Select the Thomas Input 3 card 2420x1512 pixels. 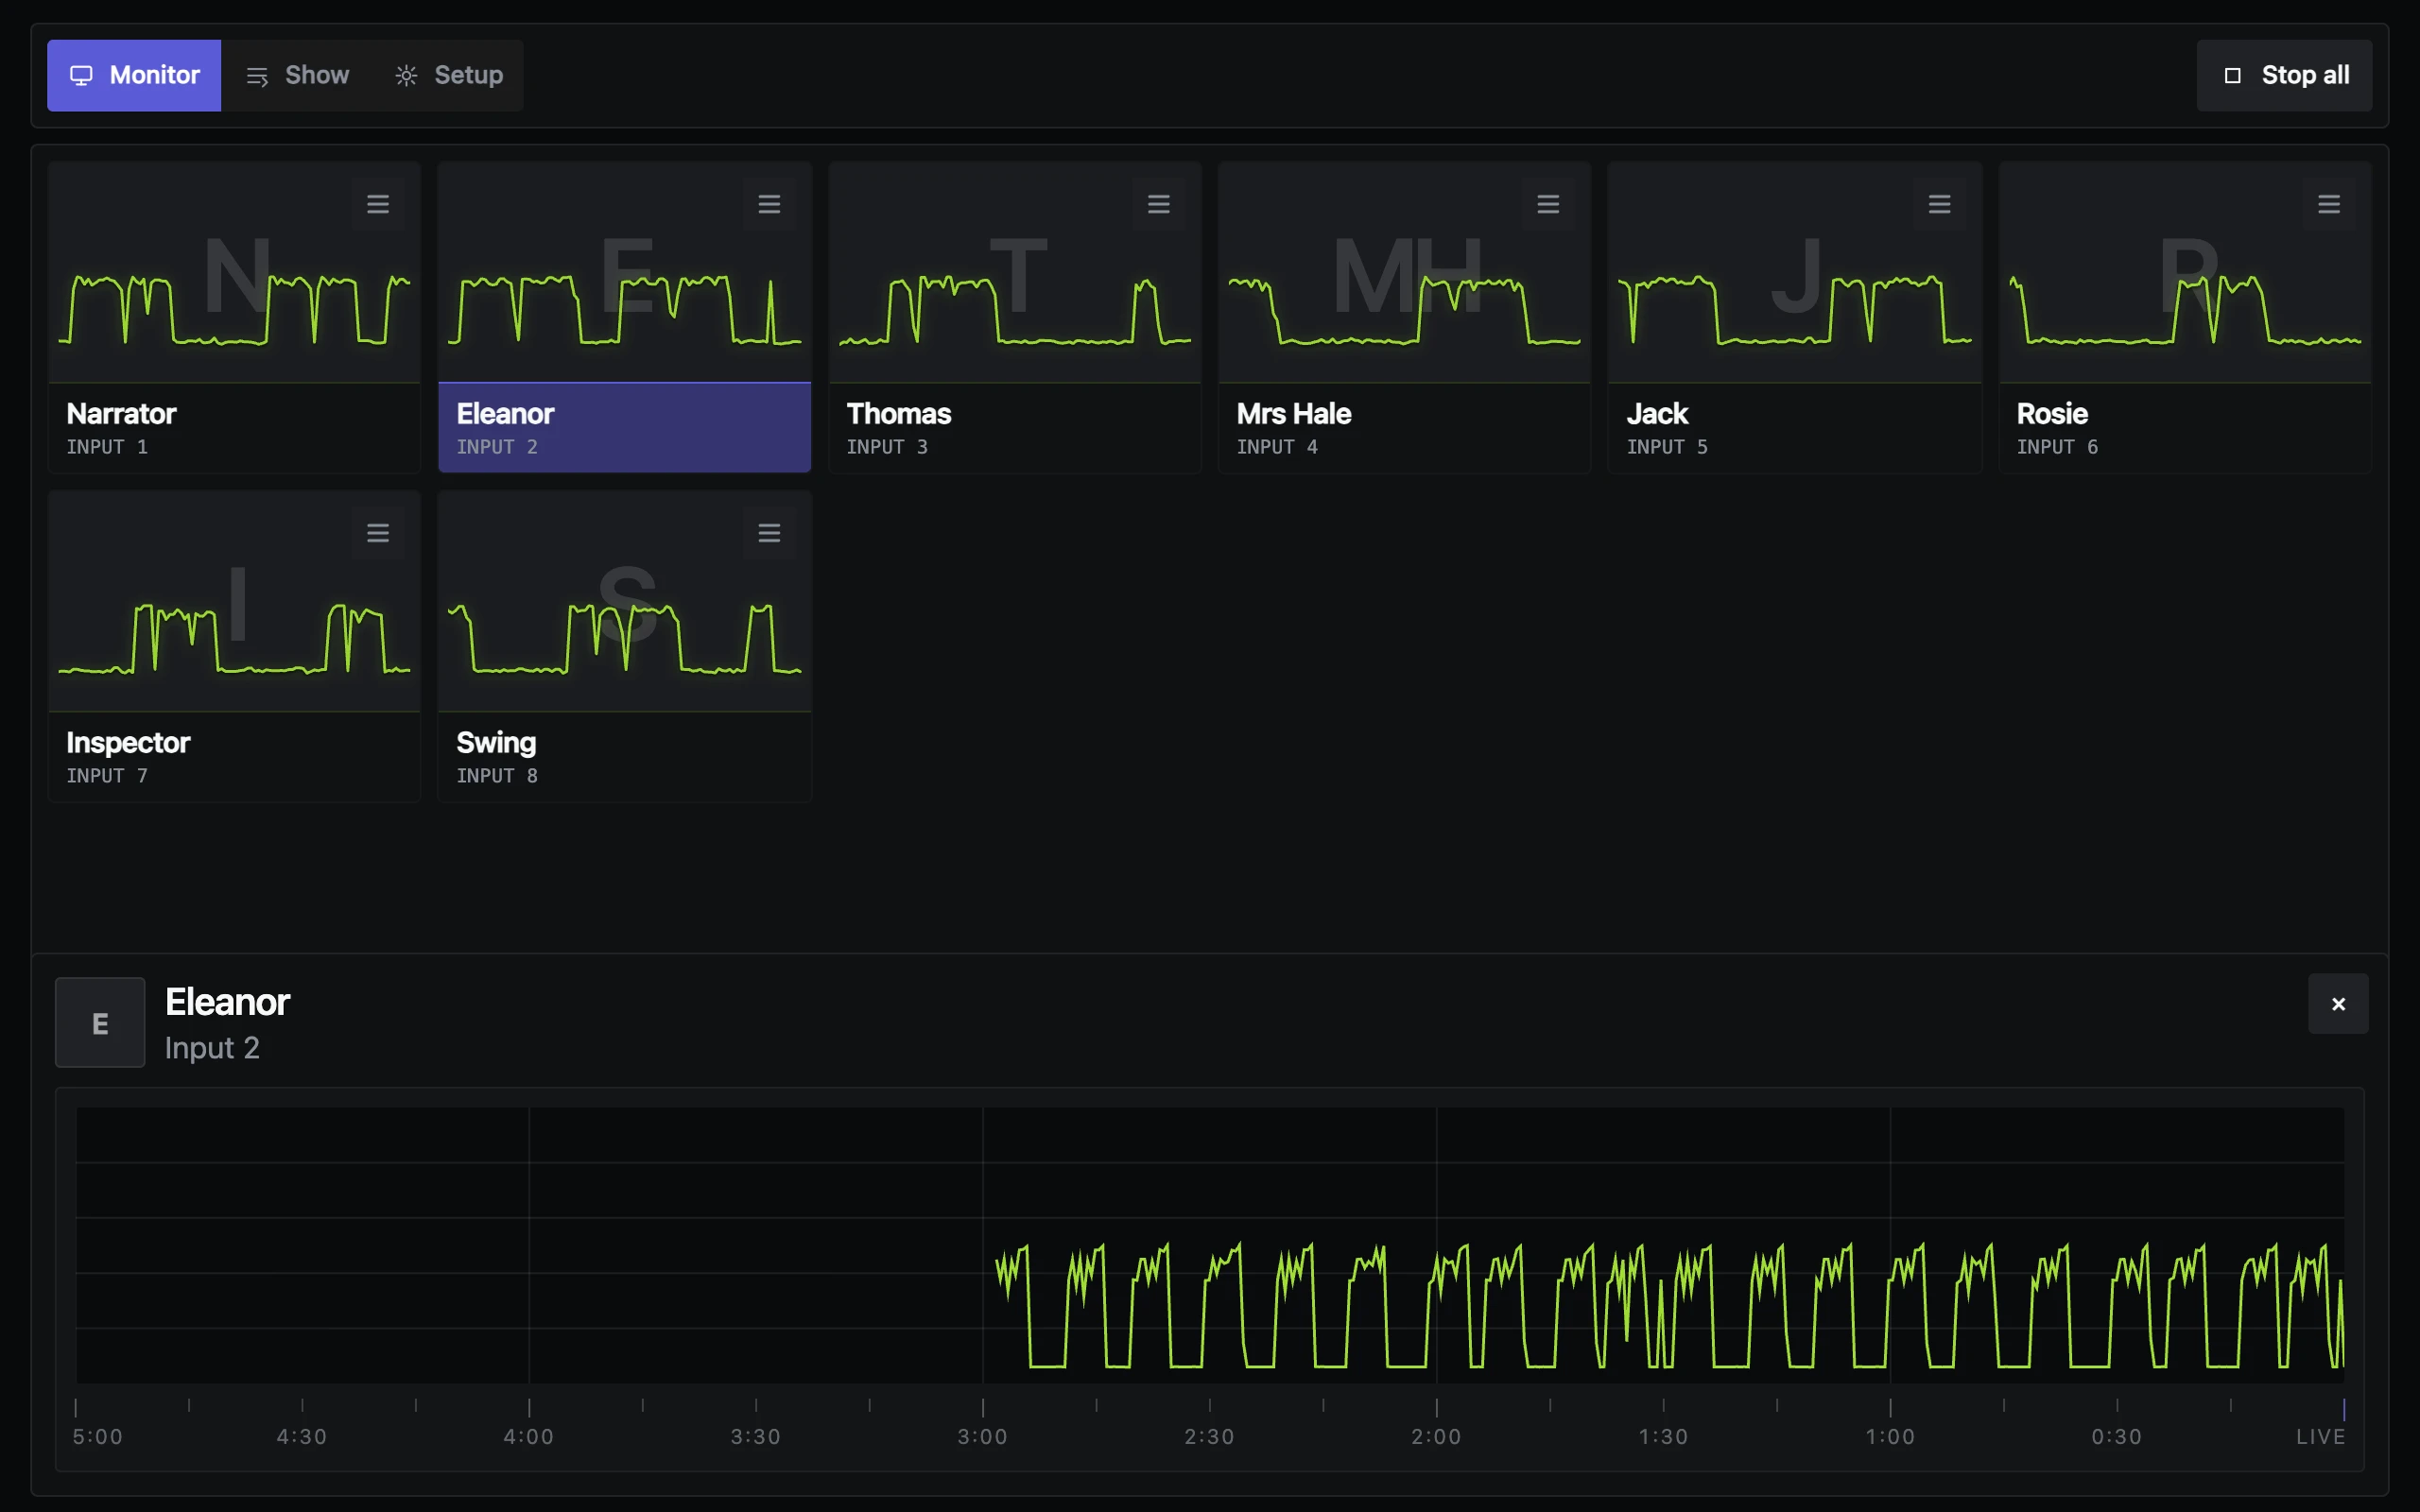(x=1014, y=318)
